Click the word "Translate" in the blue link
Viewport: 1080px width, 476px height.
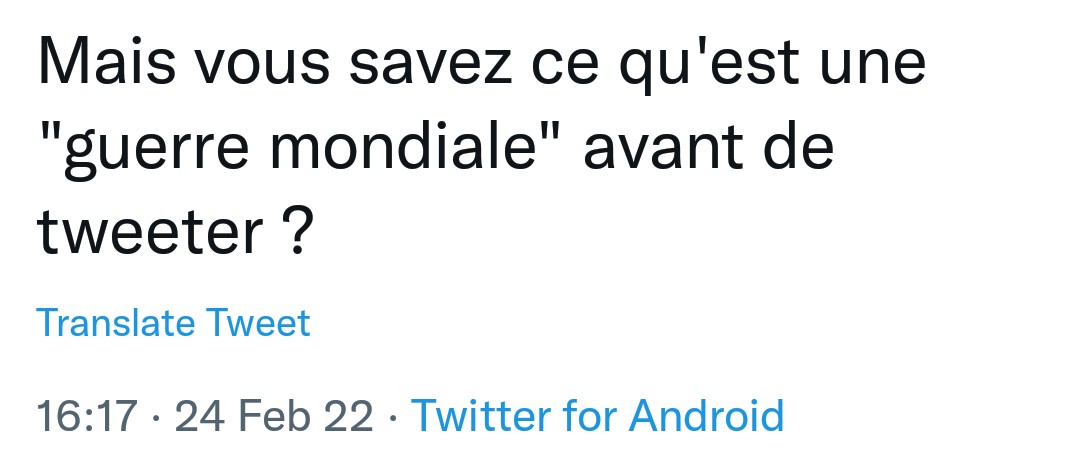[x=115, y=323]
